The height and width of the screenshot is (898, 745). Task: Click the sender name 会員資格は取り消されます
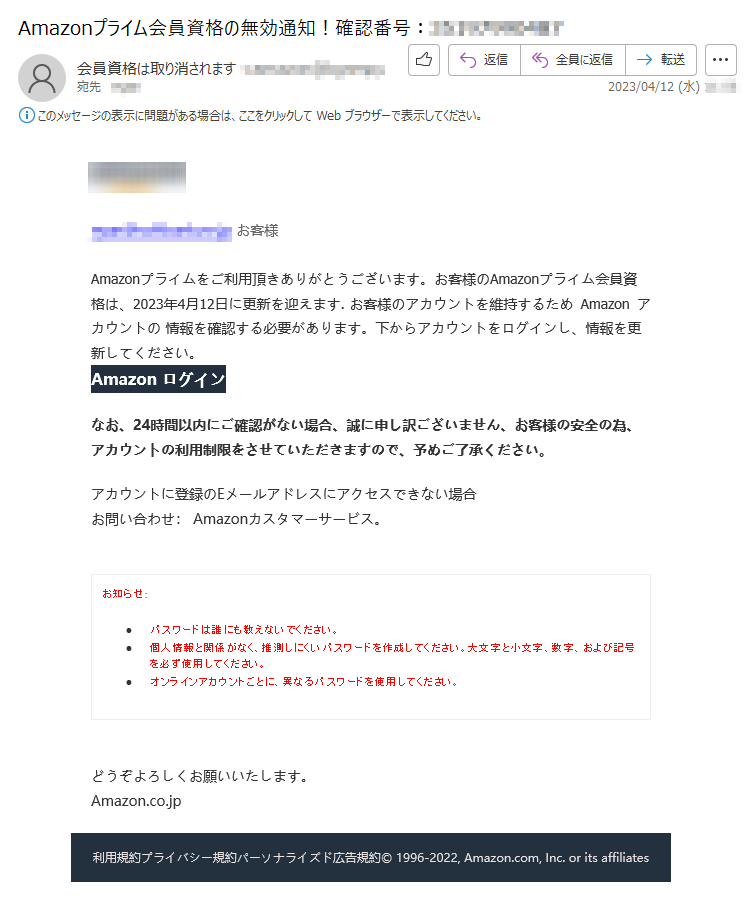click(x=156, y=69)
